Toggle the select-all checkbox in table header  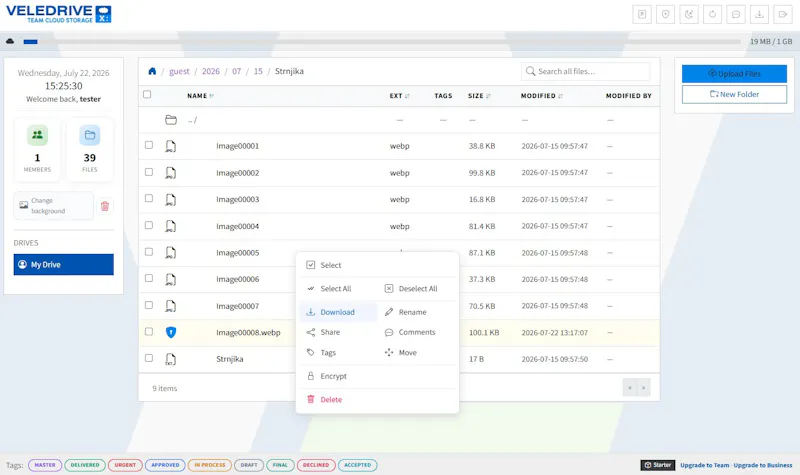click(x=147, y=94)
